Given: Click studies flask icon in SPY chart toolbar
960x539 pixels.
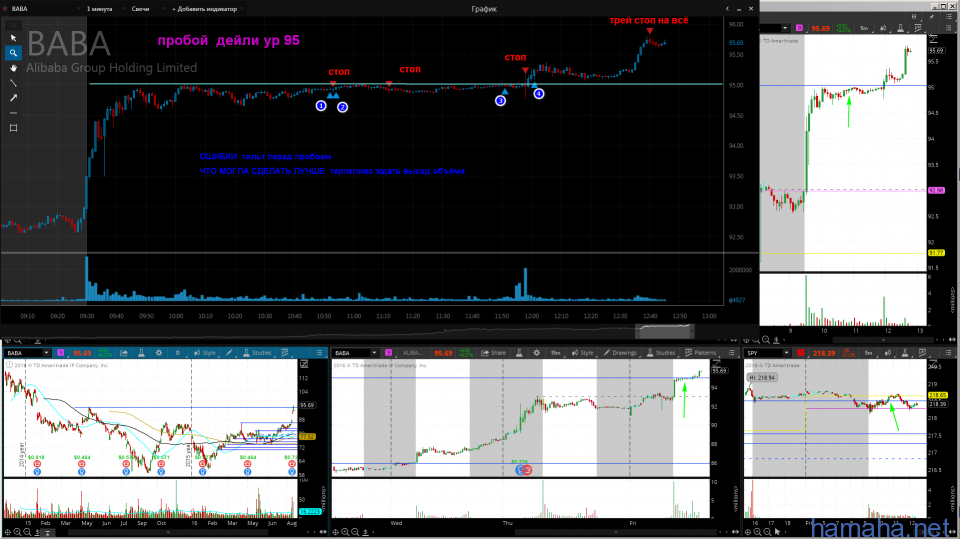Looking at the screenshot, I should 904,353.
